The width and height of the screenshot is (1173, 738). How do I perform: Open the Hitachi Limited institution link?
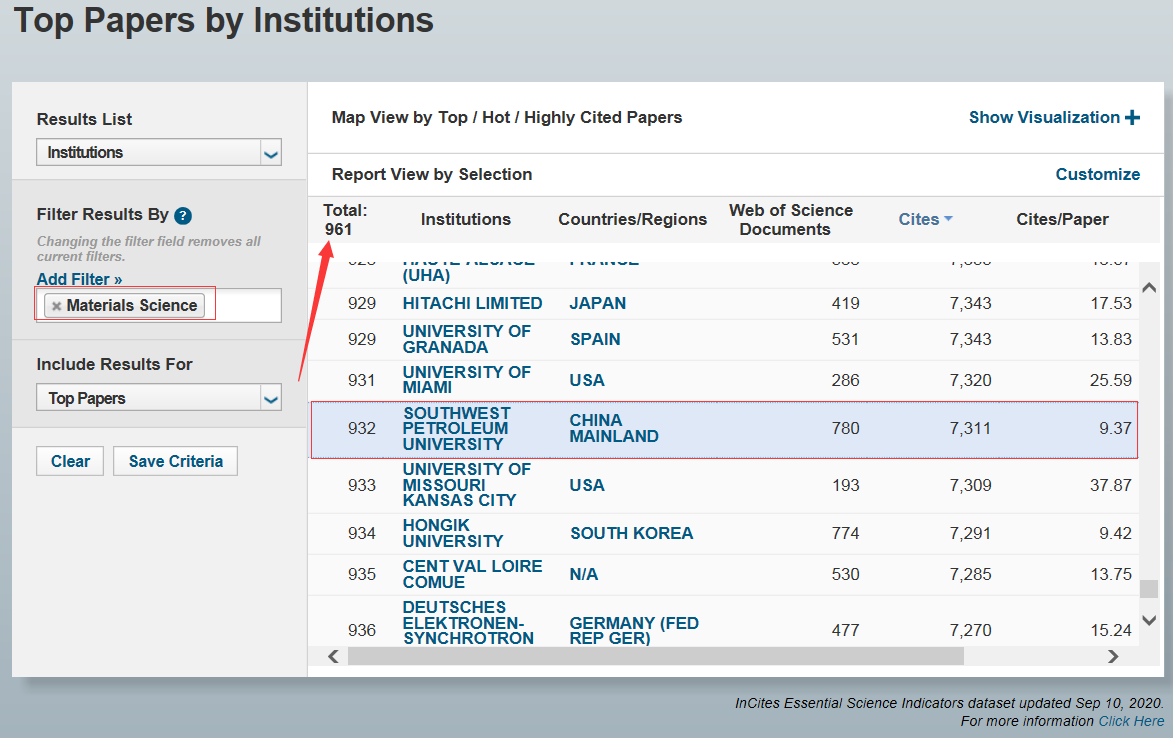[472, 304]
